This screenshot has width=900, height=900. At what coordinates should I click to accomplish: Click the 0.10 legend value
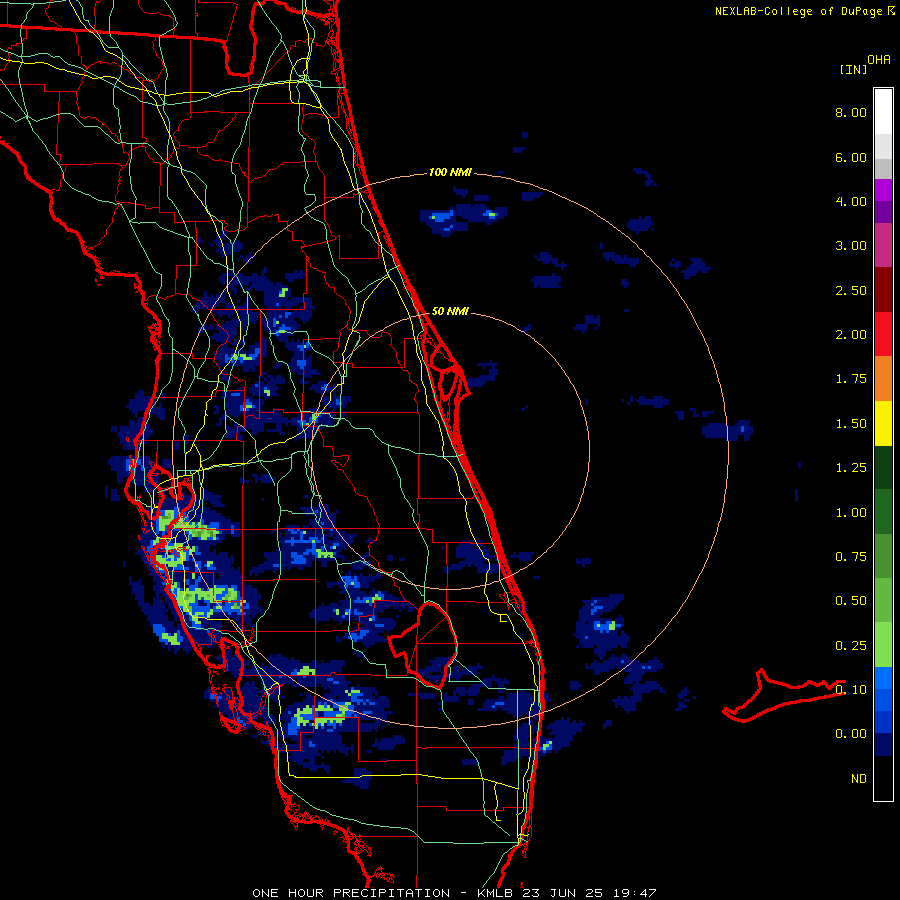(x=851, y=690)
